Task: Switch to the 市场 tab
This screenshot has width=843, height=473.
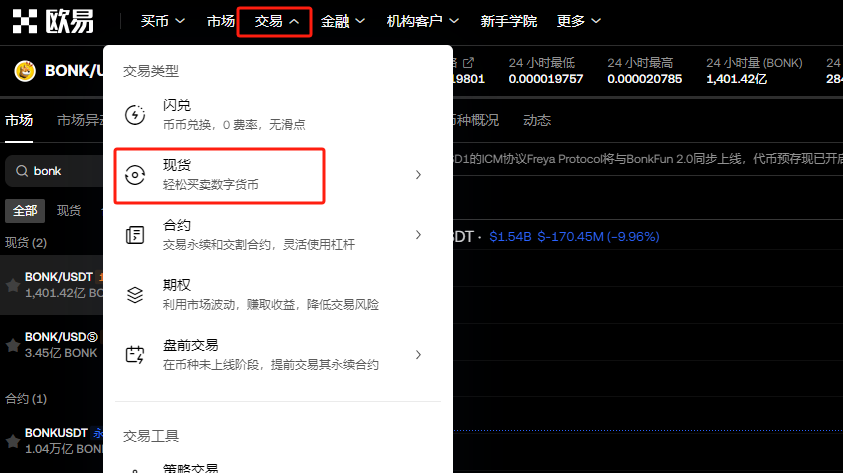Action: pyautogui.click(x=19, y=120)
